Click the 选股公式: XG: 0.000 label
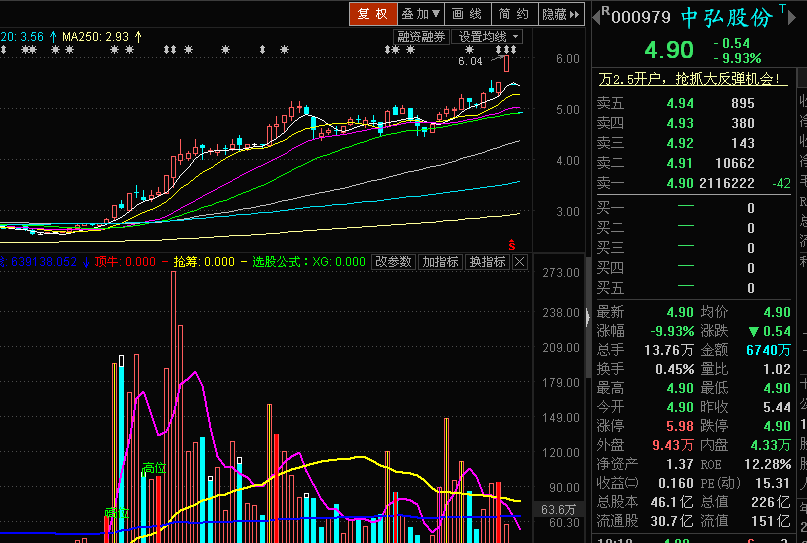The width and height of the screenshot is (807, 543). [x=309, y=261]
